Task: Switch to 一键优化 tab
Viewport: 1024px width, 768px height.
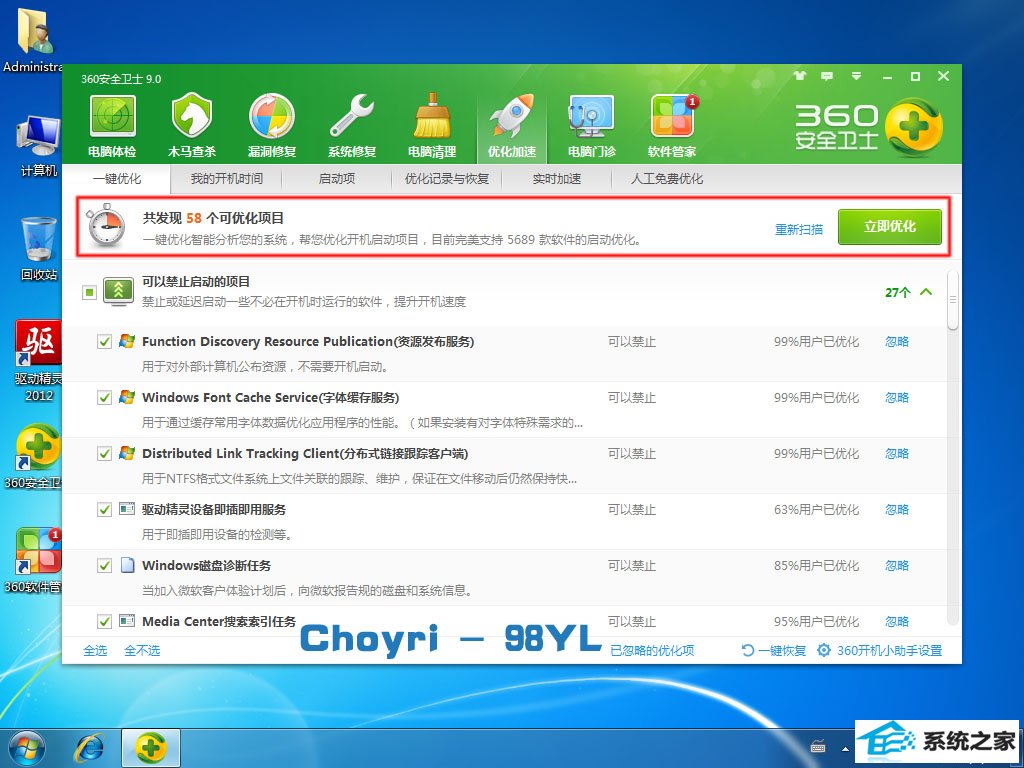Action: 117,179
